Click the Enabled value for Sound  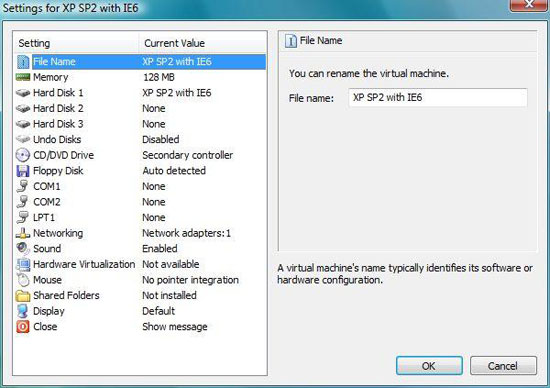(x=160, y=248)
